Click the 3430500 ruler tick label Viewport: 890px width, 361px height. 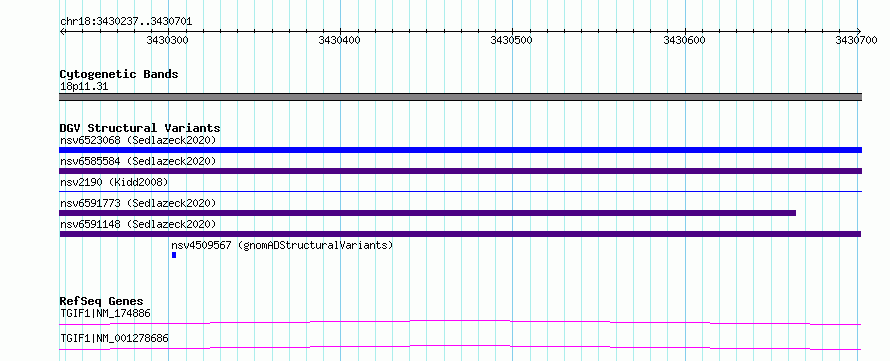pyautogui.click(x=511, y=40)
